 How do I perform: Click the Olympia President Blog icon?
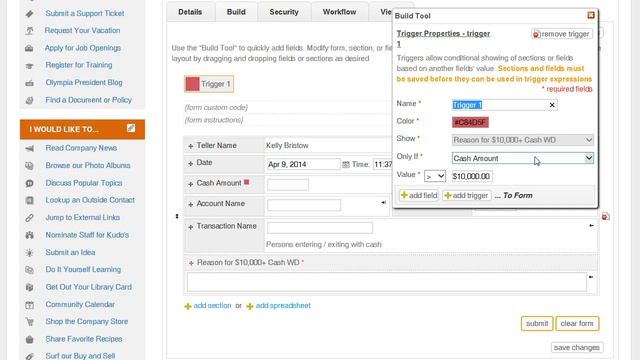pos(29,83)
